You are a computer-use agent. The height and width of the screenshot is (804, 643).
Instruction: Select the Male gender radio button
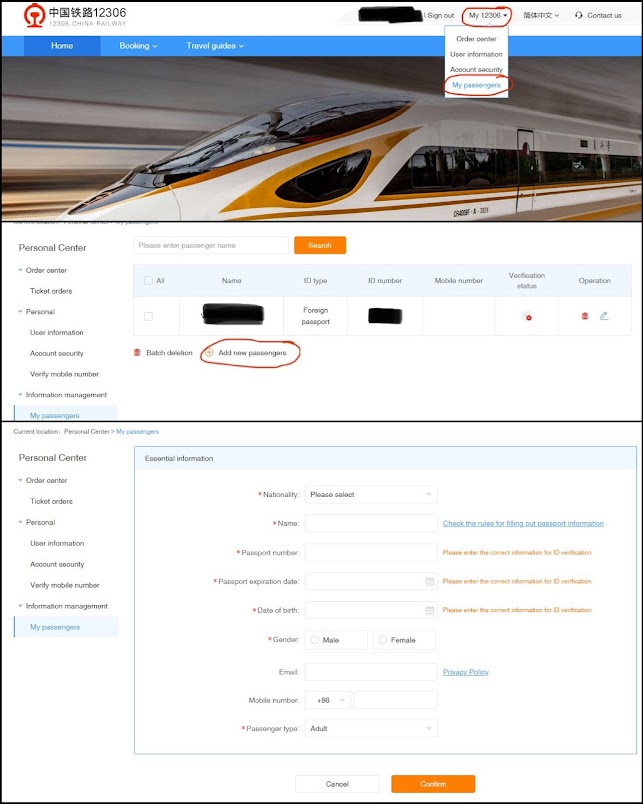pyautogui.click(x=315, y=640)
